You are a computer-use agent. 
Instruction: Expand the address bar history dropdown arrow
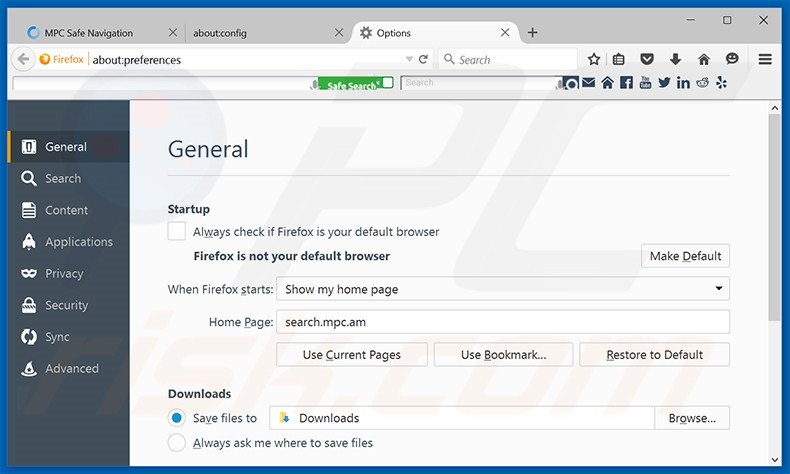point(409,59)
